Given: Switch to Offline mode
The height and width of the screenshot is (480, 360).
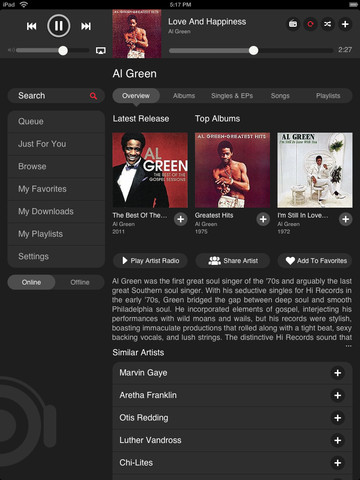Looking at the screenshot, I should [80, 282].
